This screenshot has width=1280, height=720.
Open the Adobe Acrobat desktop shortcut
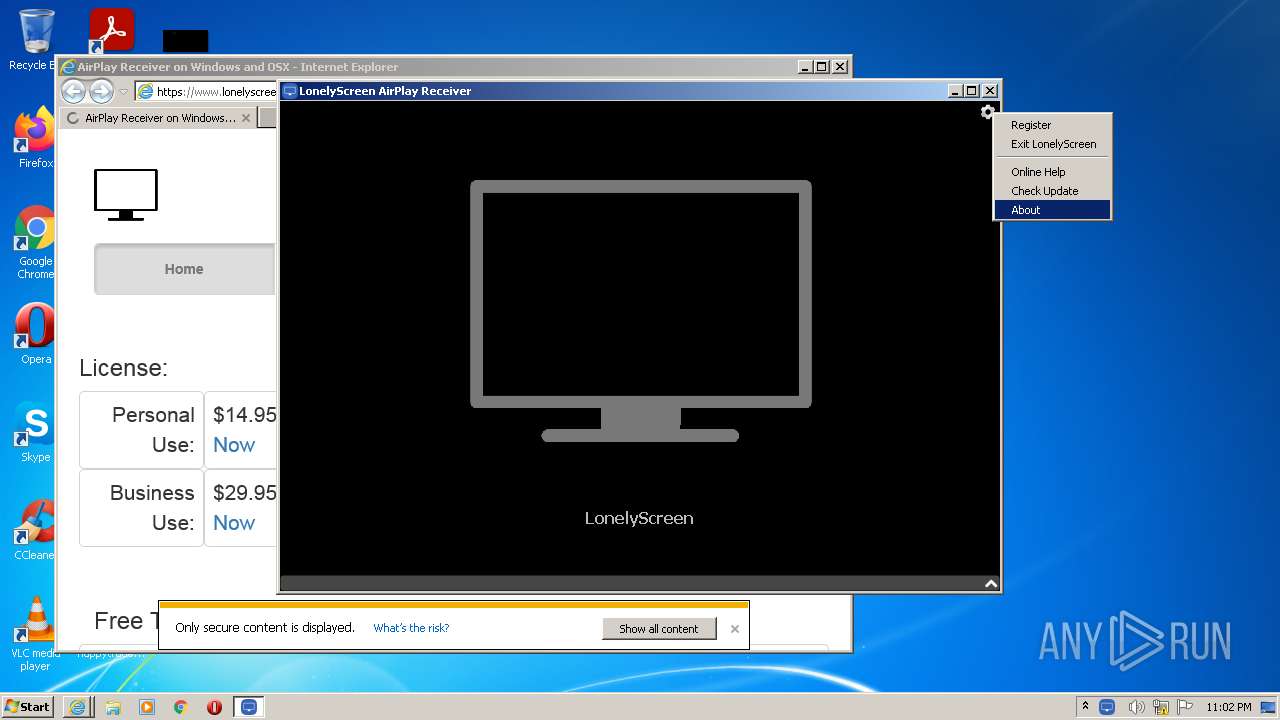point(111,31)
